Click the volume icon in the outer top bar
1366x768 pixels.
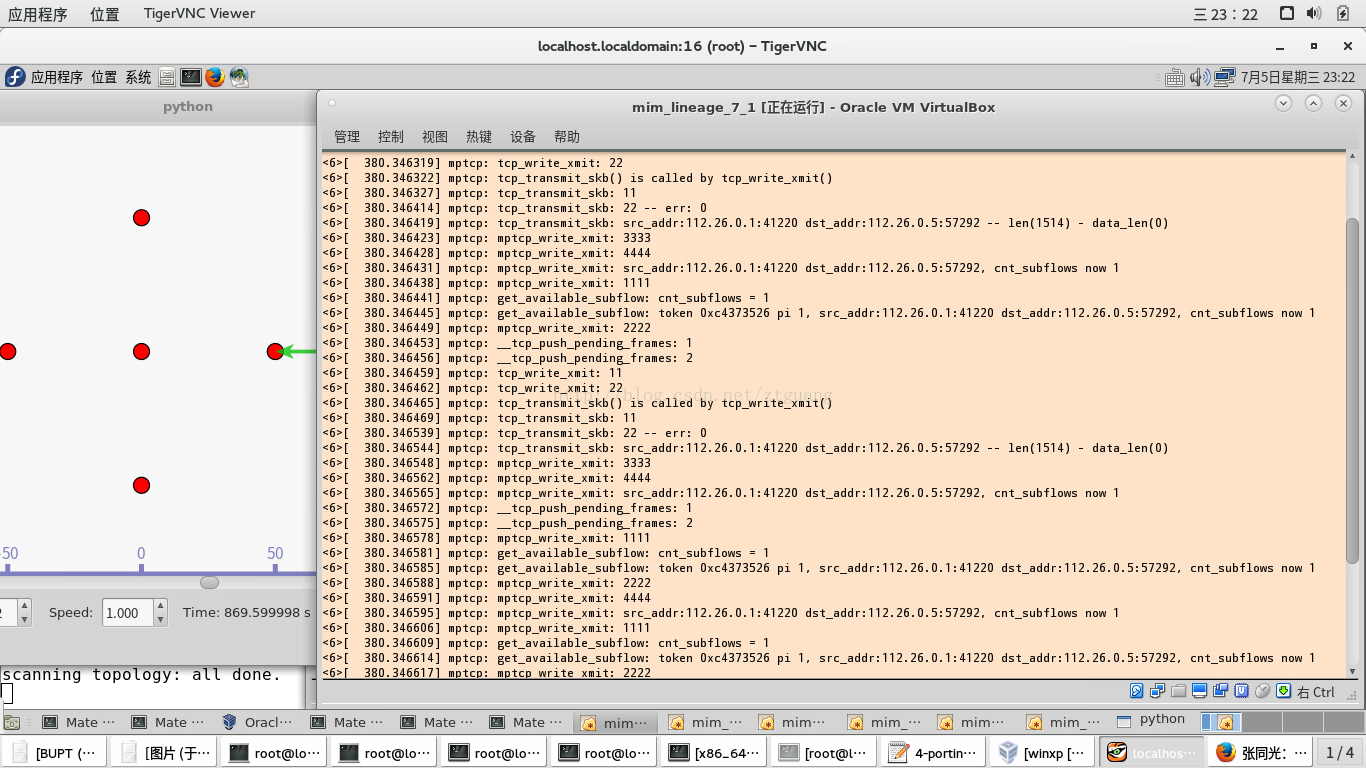(1313, 13)
